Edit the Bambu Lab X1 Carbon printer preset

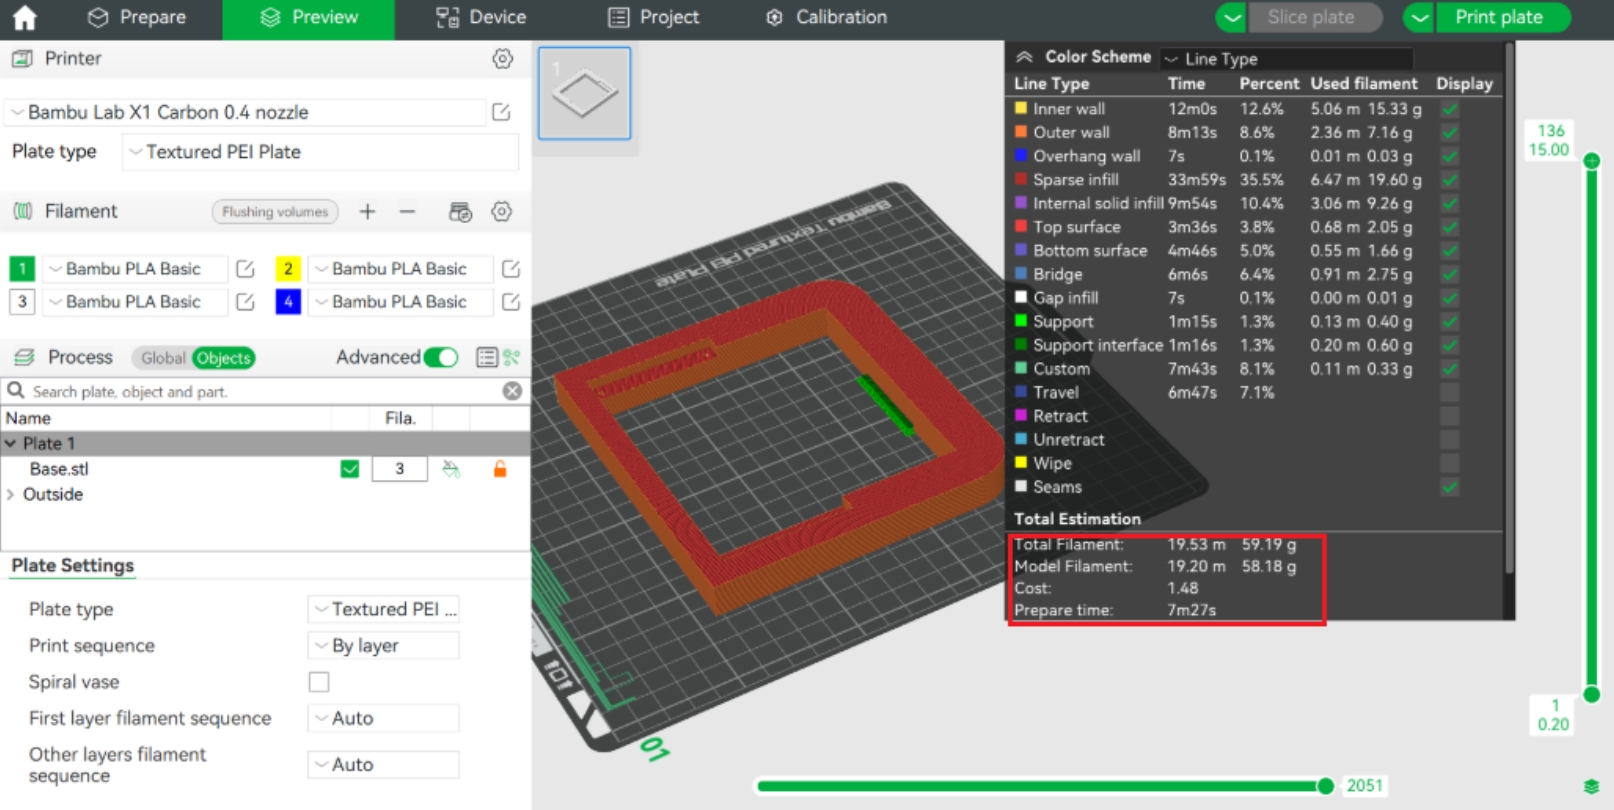click(x=502, y=112)
